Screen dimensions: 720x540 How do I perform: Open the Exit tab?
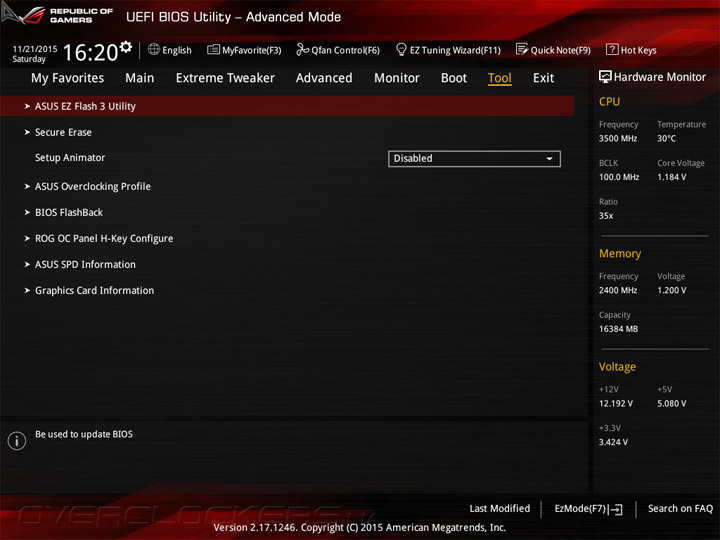[543, 78]
